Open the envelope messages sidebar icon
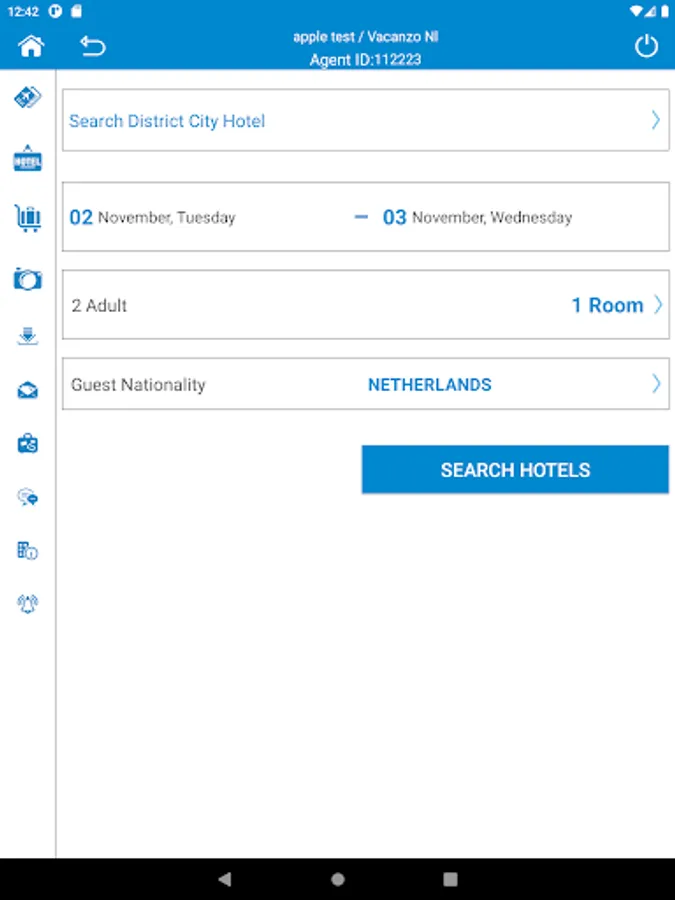The height and width of the screenshot is (900, 675). pos(28,391)
